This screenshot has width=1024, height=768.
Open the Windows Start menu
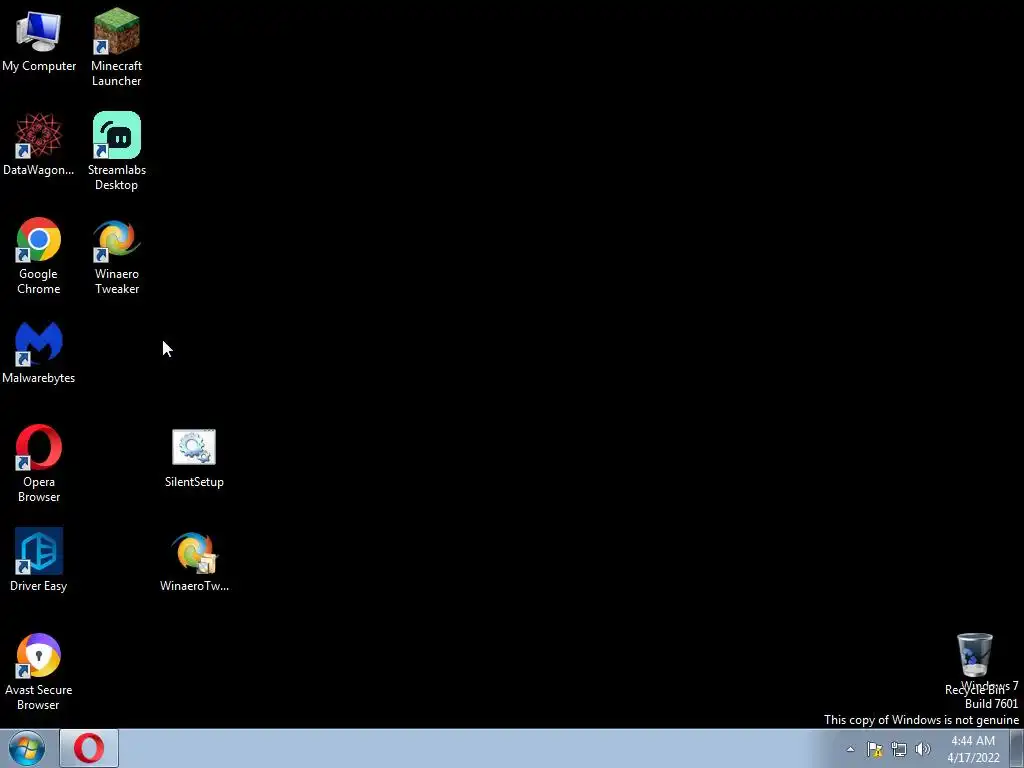[x=27, y=748]
